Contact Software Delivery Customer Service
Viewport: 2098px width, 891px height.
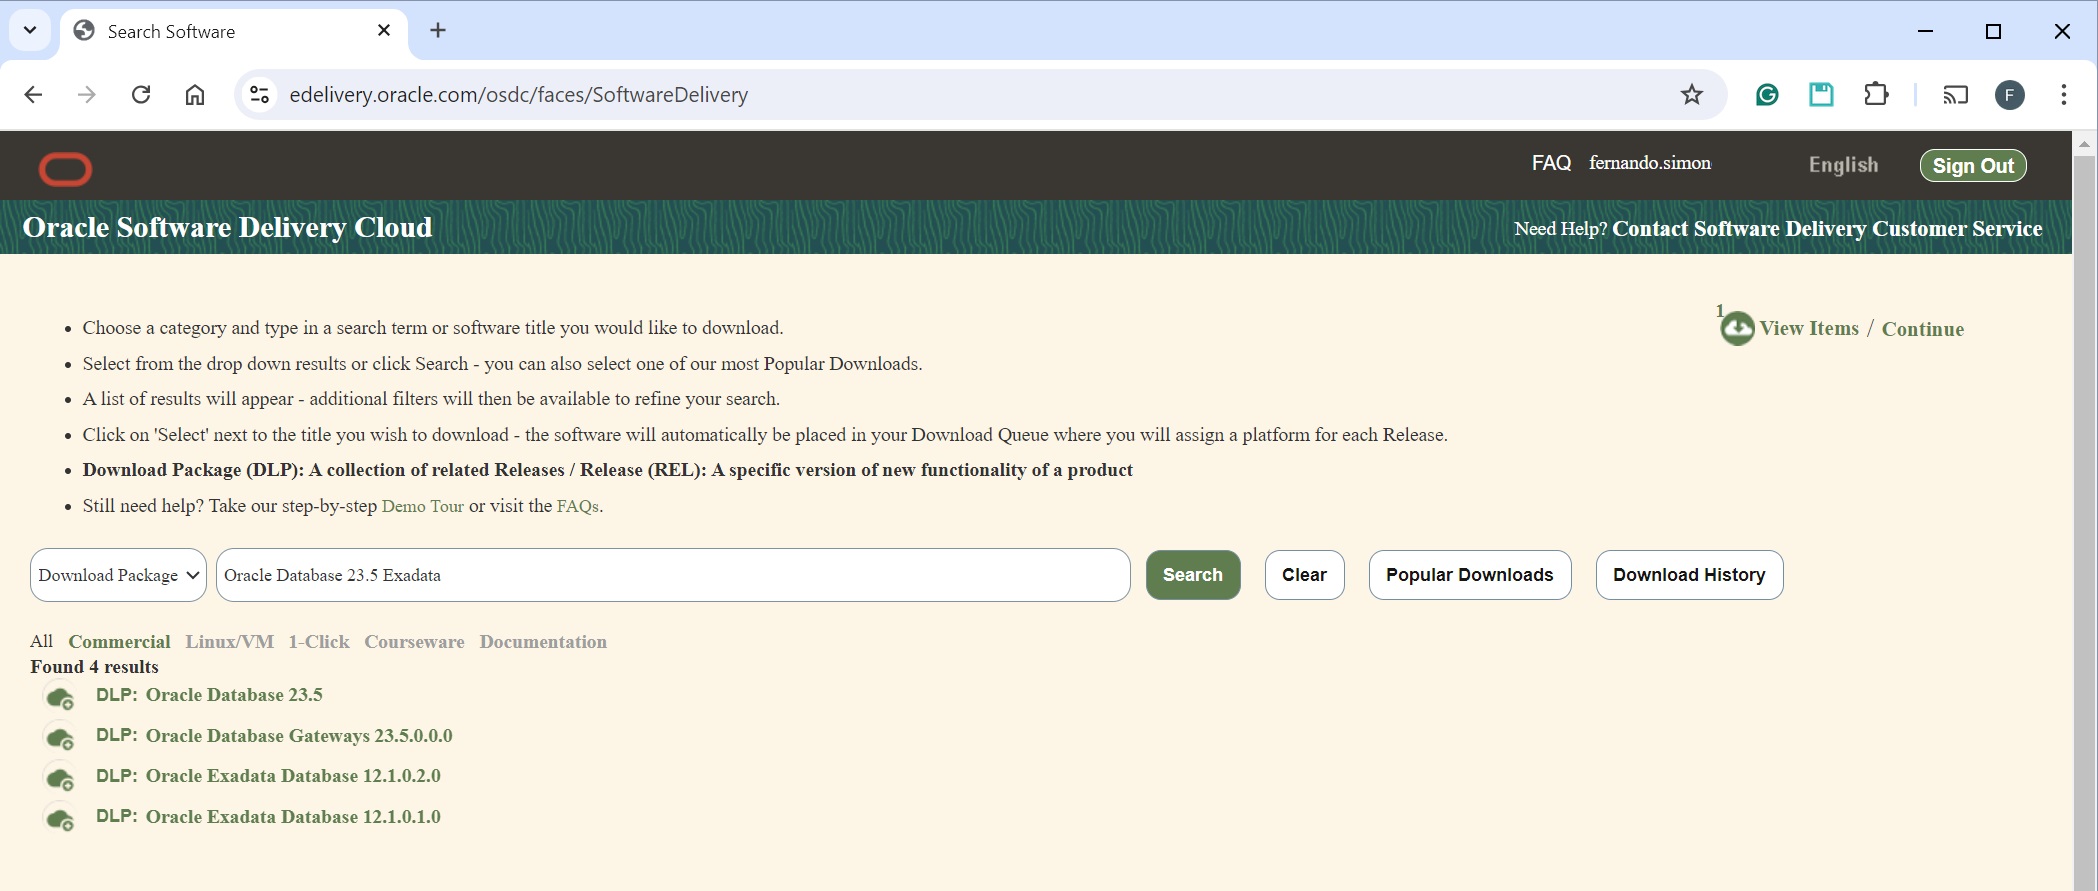point(1827,229)
